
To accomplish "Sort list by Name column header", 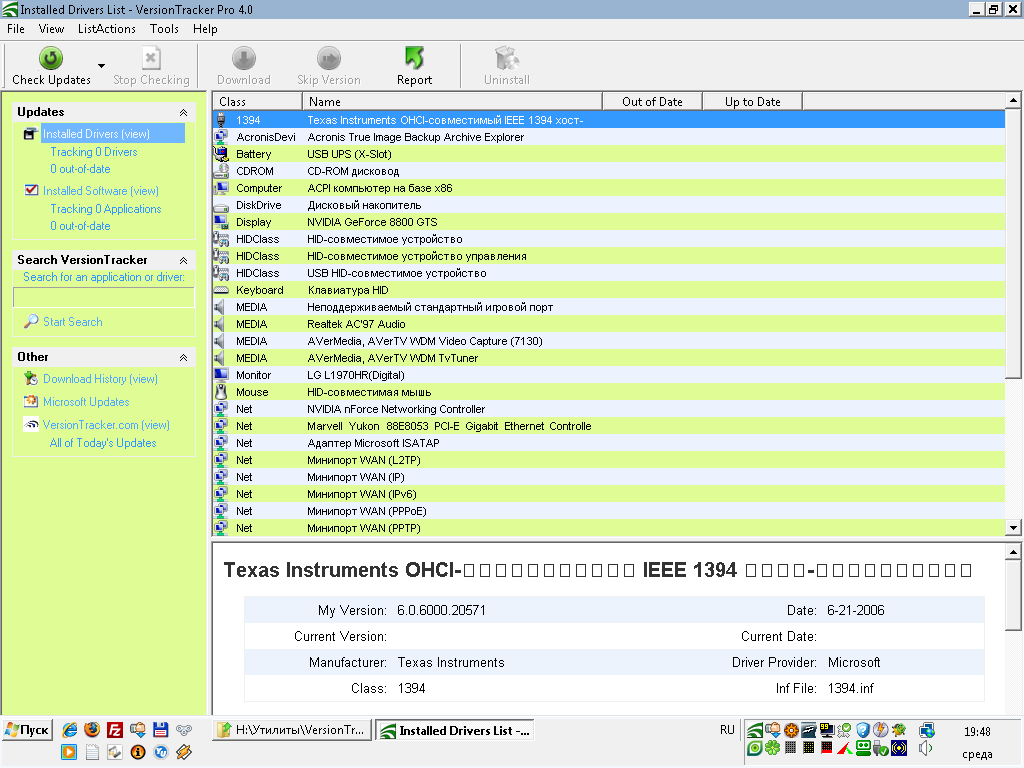I will [x=452, y=101].
